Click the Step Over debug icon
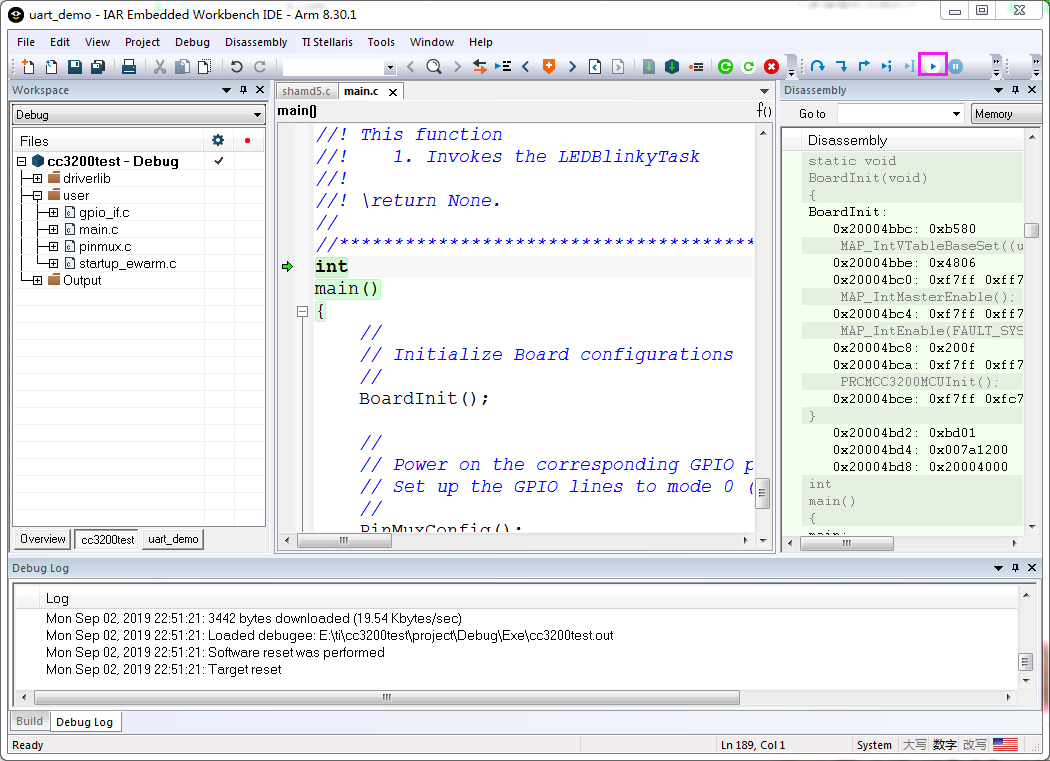 pyautogui.click(x=818, y=66)
